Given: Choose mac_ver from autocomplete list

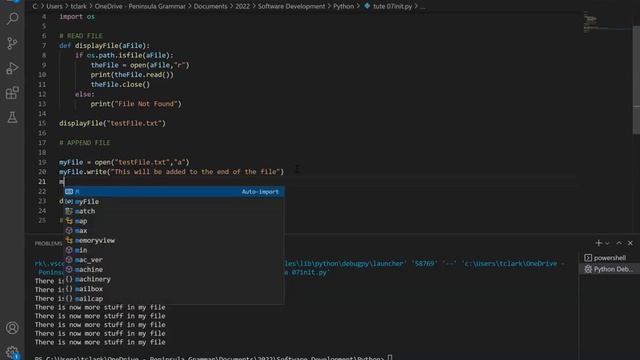Looking at the screenshot, I should 174,260.
